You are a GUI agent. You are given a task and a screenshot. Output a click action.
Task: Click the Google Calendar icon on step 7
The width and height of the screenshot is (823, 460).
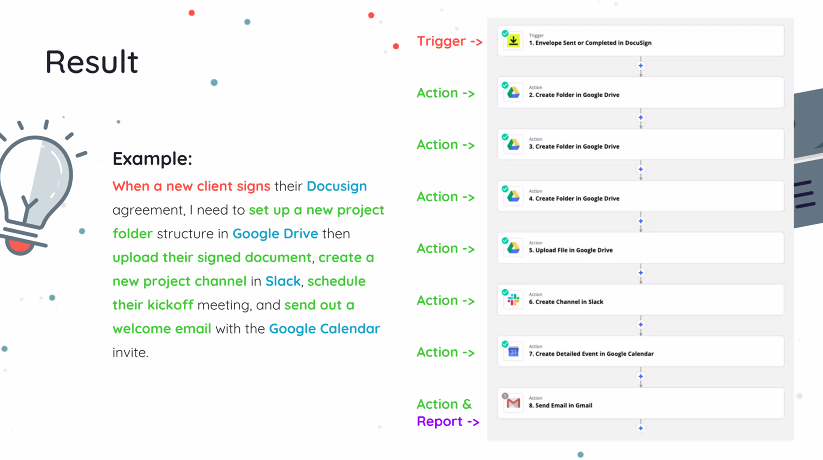tap(513, 352)
